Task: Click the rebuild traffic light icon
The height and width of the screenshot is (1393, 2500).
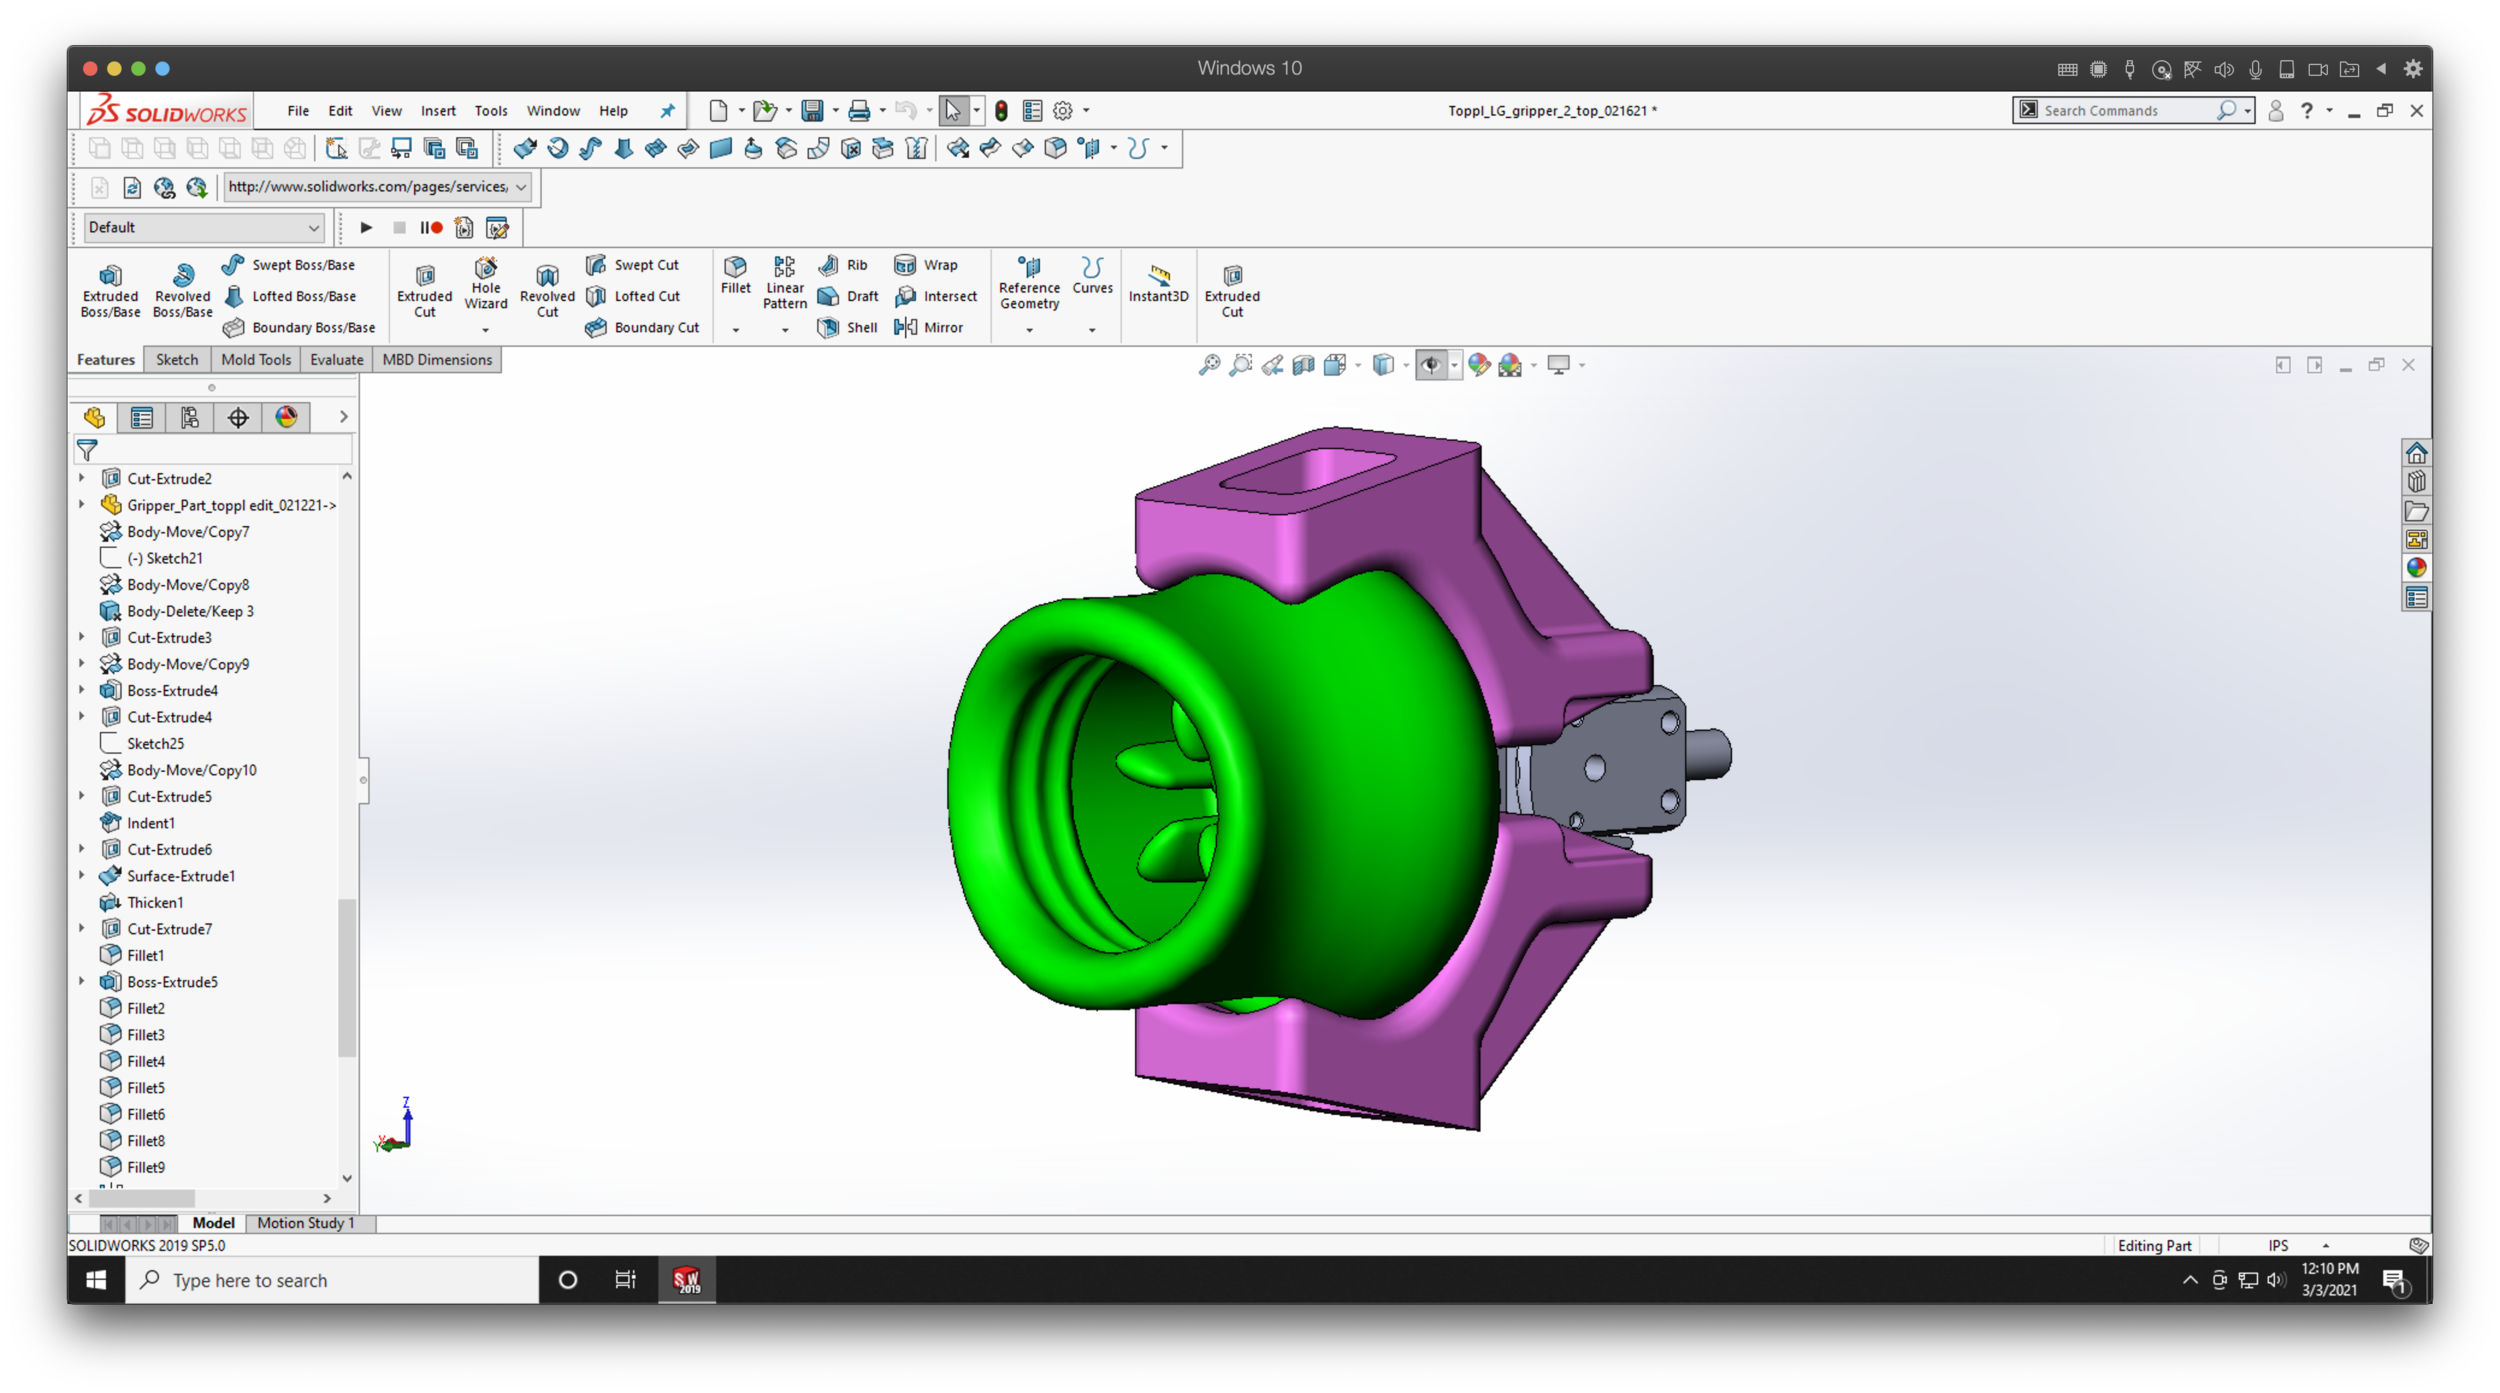Action: tap(1001, 111)
